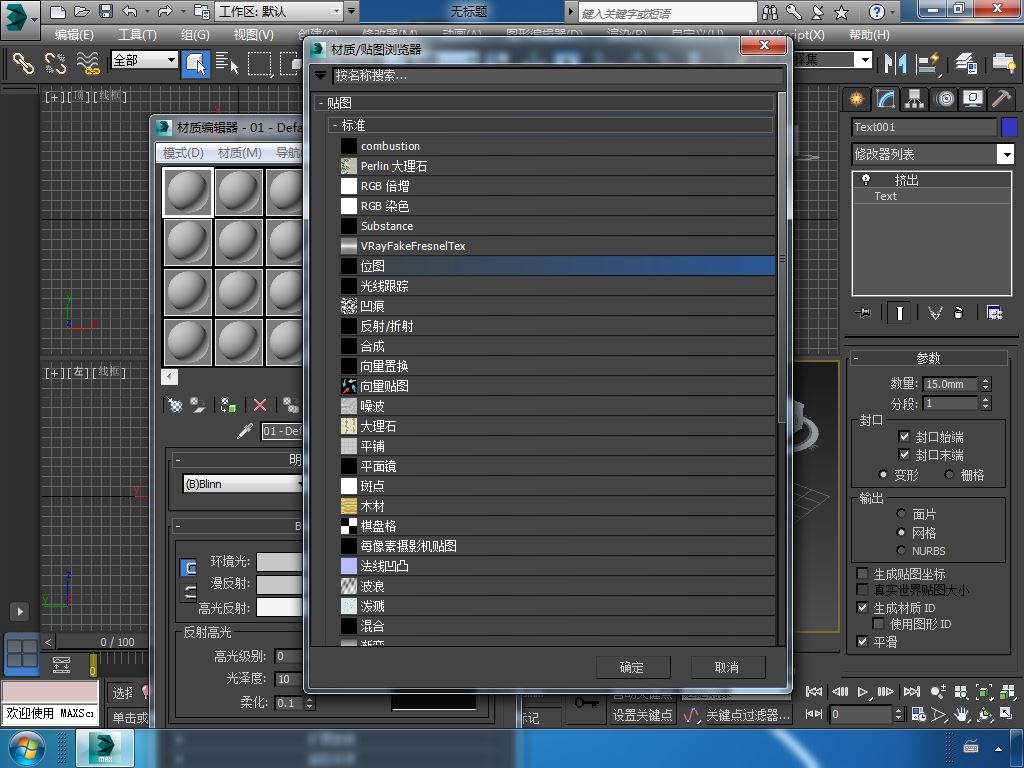Click the red X Reset Map icon
Image resolution: width=1024 pixels, height=768 pixels.
coord(260,405)
